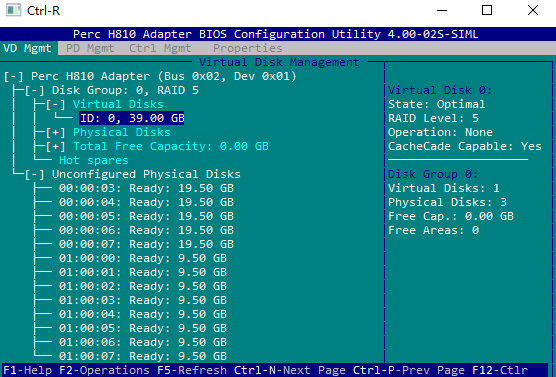Click the Physical Disks: 3 text

click(447, 203)
